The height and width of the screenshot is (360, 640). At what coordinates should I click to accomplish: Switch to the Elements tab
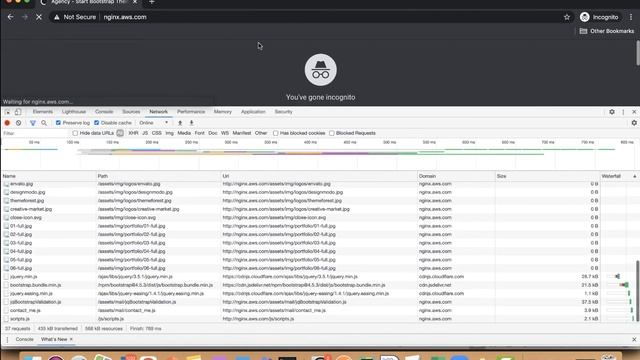click(43, 112)
